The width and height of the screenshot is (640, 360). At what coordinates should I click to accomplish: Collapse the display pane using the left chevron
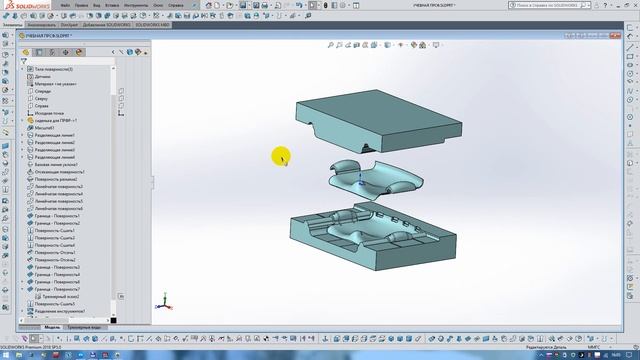113,52
